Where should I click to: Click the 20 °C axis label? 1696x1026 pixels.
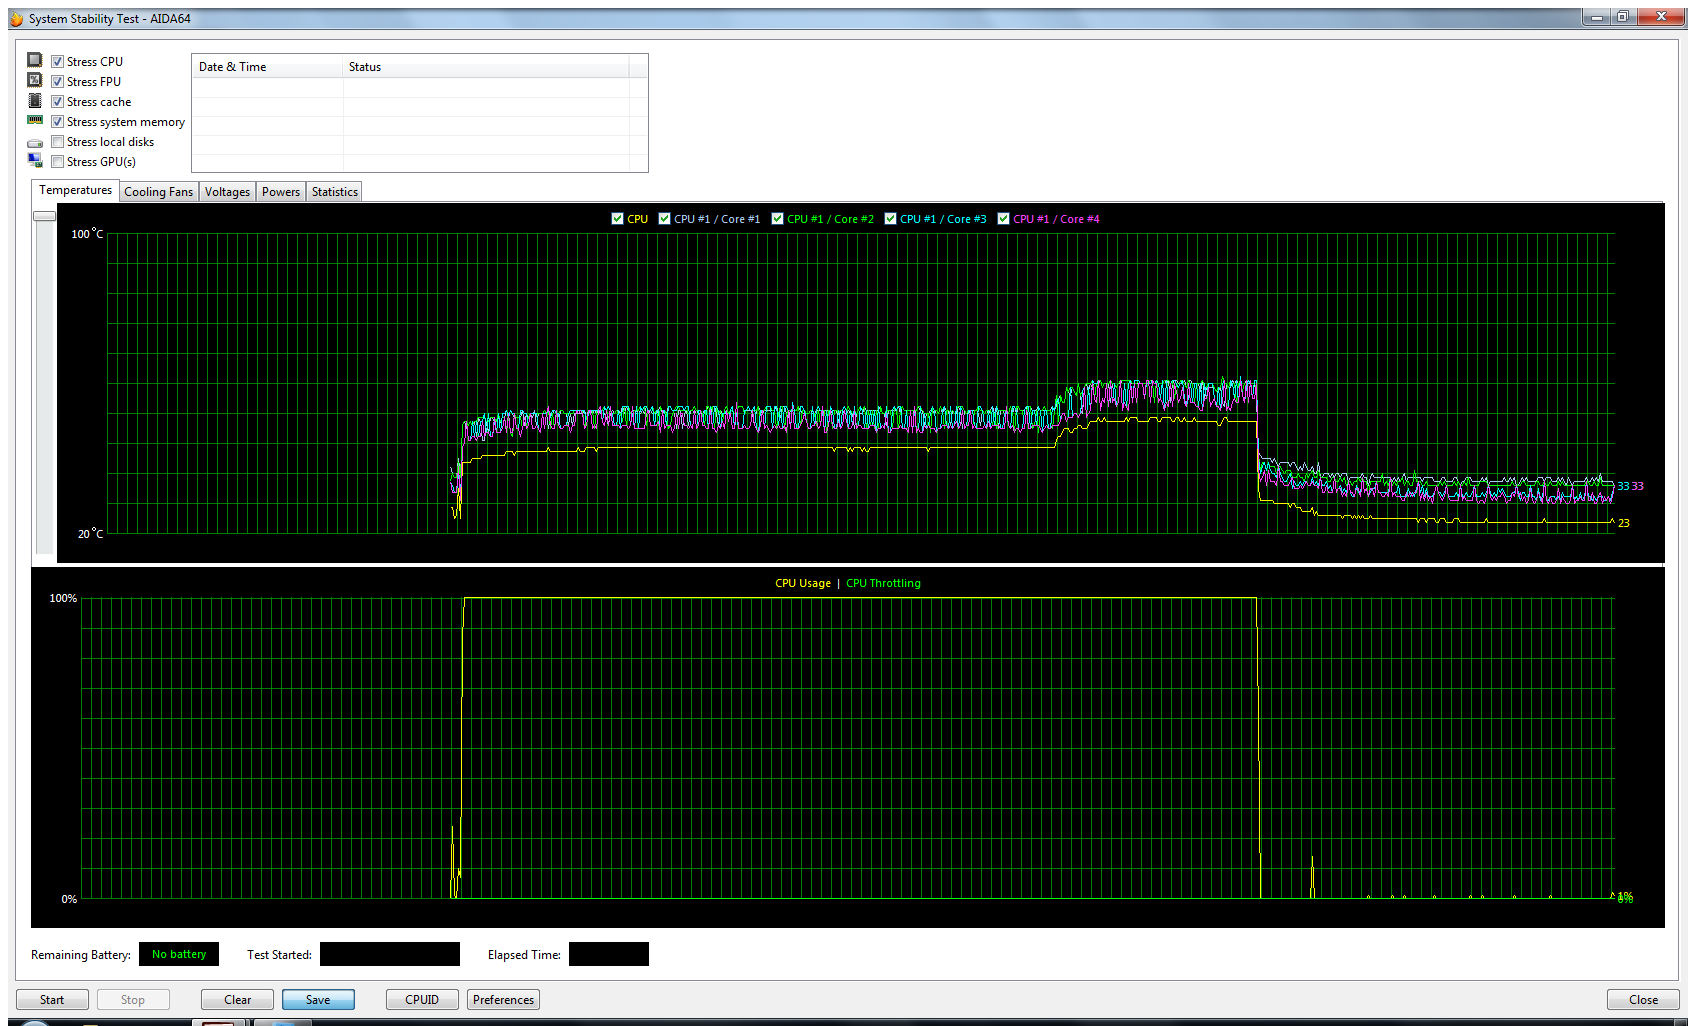tap(90, 534)
